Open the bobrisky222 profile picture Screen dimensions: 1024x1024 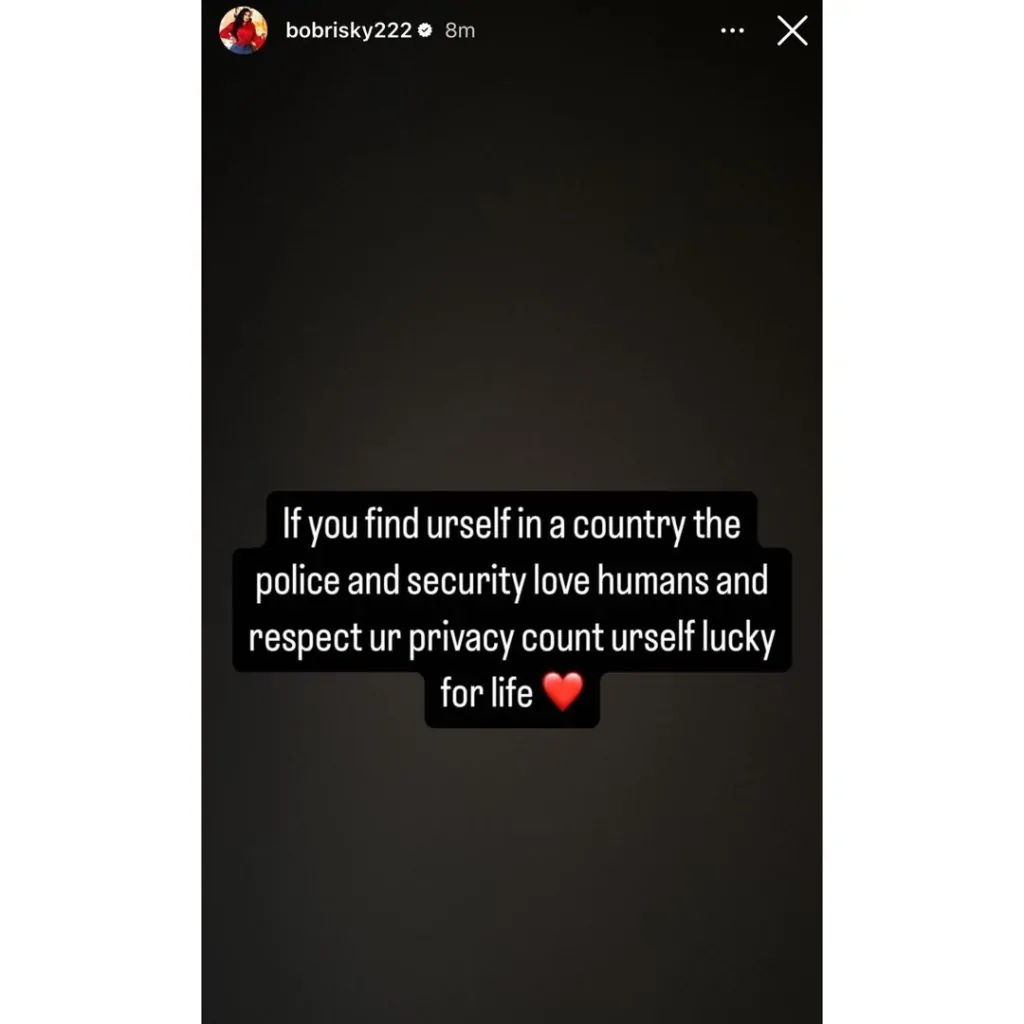243,30
